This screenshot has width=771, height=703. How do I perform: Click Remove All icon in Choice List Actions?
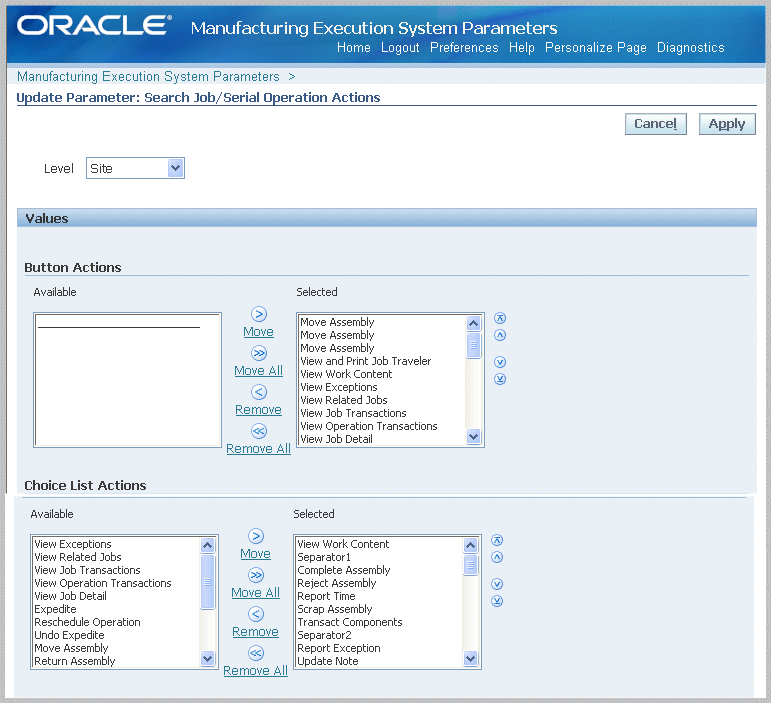256,653
